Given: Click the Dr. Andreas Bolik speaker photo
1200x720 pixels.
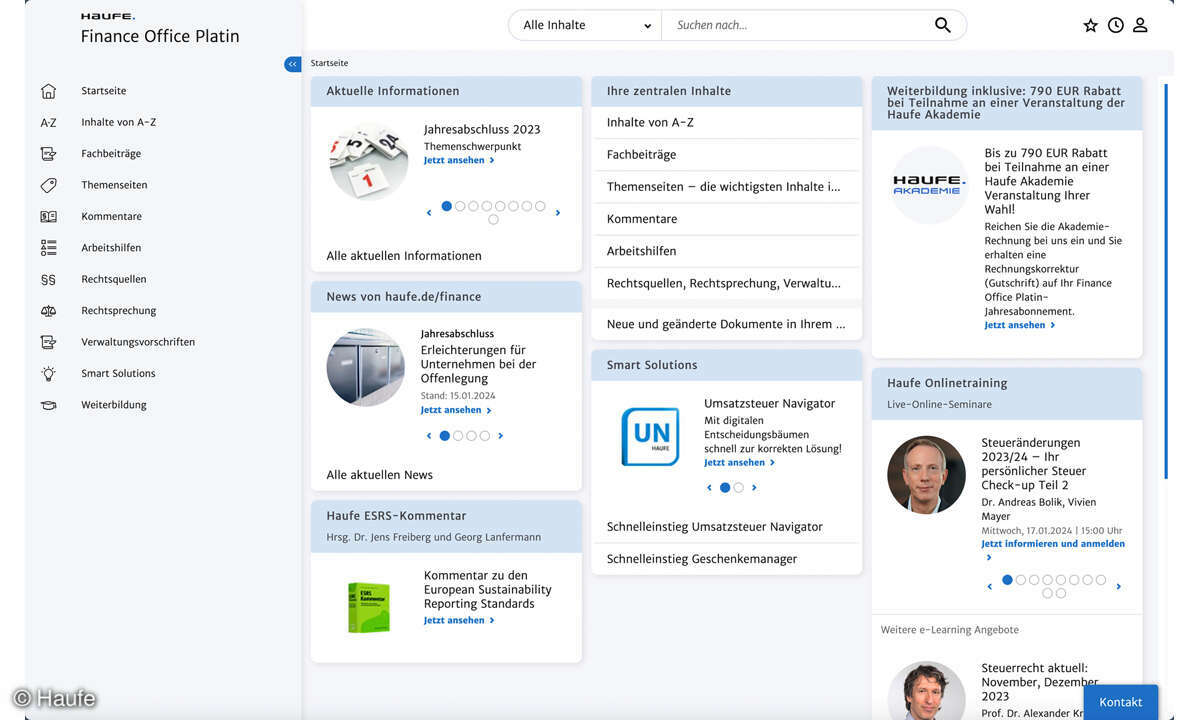Looking at the screenshot, I should tap(926, 474).
